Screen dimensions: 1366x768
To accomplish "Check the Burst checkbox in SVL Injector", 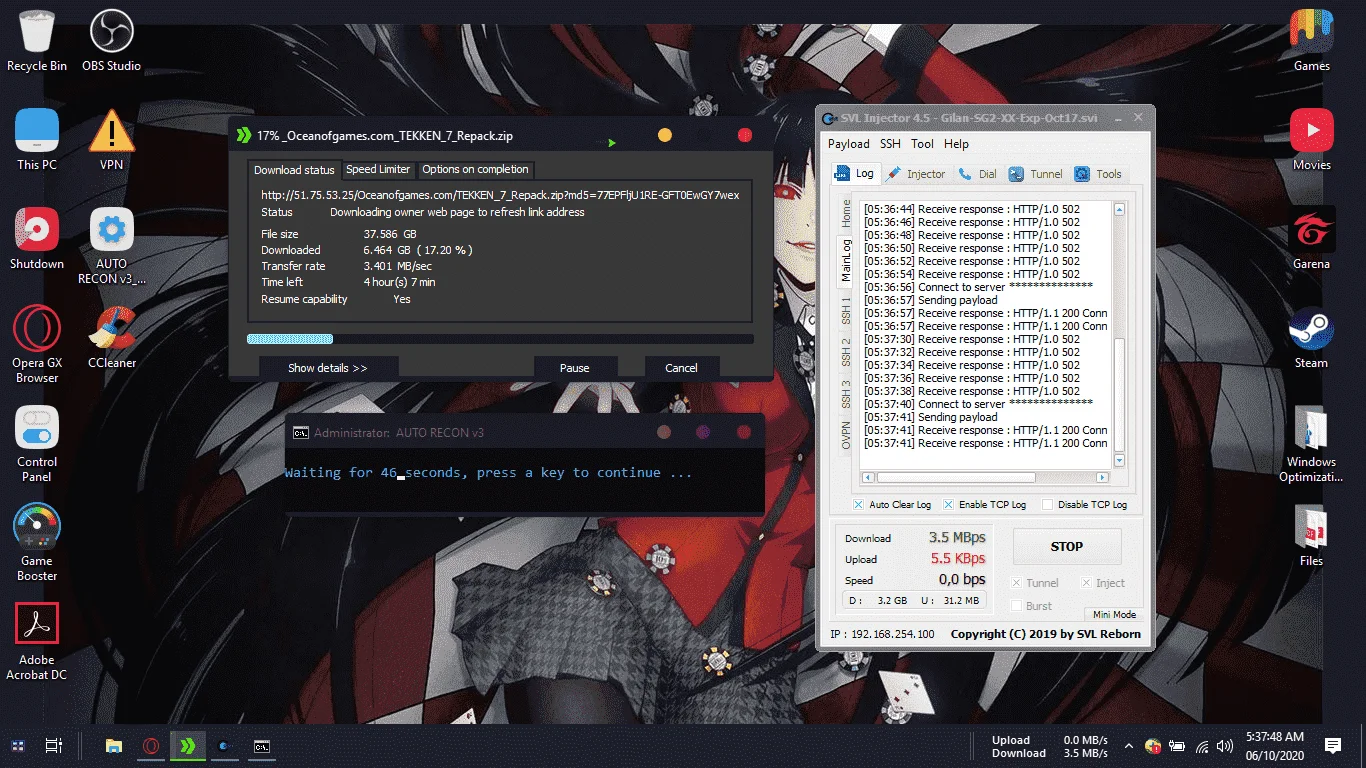I will (x=1017, y=606).
